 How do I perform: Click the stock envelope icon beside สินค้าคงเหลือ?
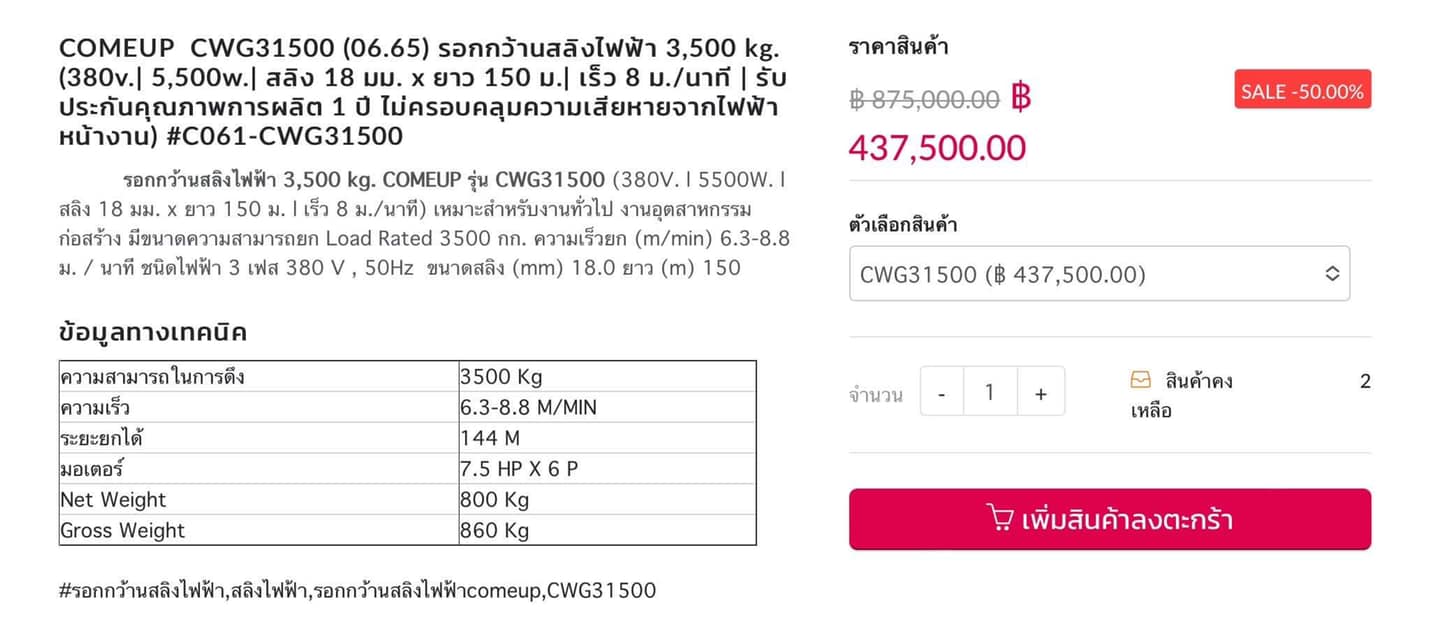click(x=1140, y=380)
